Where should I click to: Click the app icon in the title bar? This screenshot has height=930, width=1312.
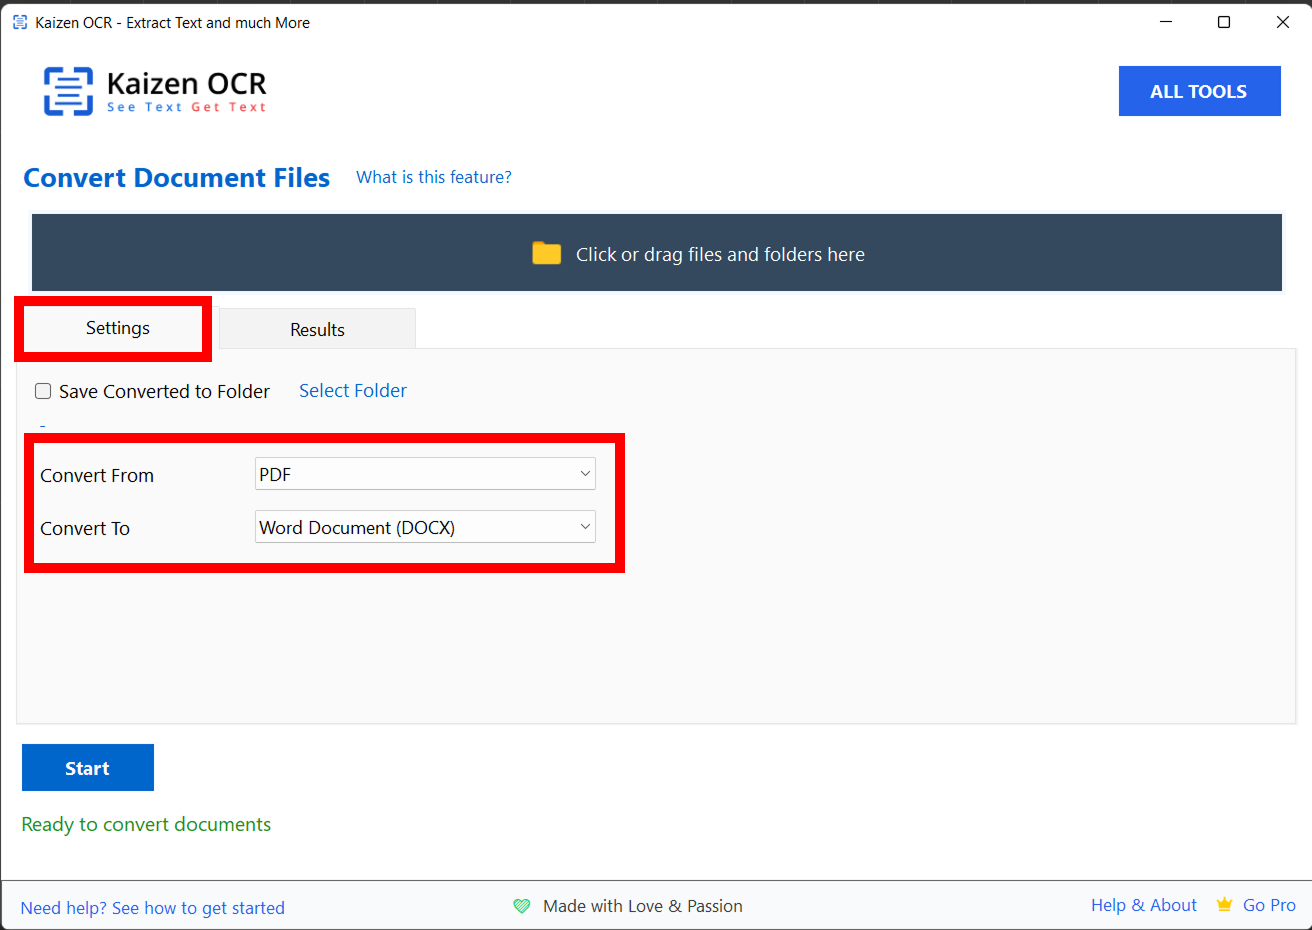20,22
